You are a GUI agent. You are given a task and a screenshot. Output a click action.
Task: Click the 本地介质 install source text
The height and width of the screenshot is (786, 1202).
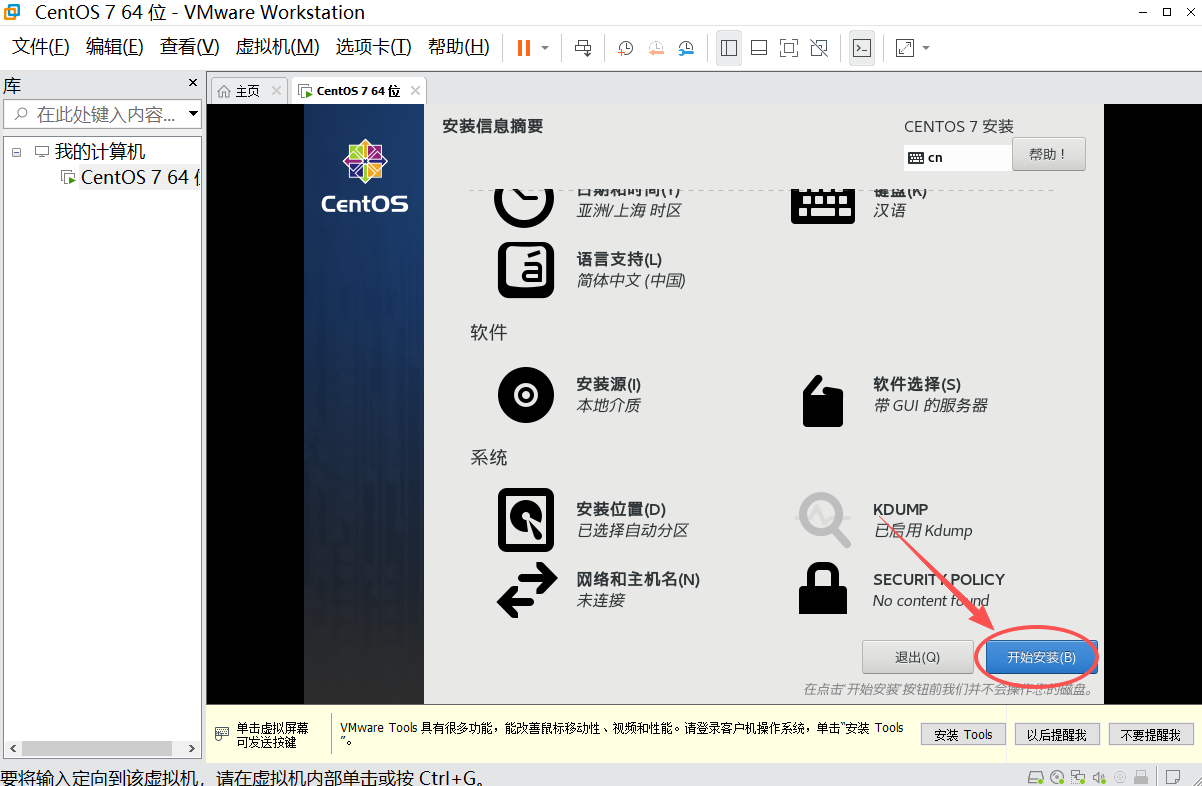tap(608, 405)
